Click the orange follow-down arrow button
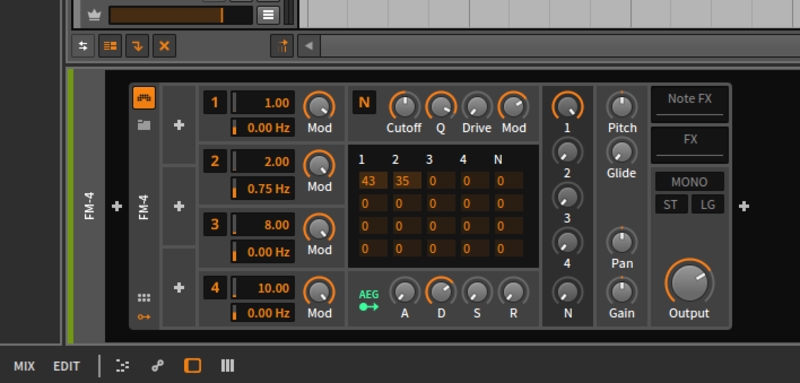Image resolution: width=800 pixels, height=383 pixels. (x=137, y=46)
